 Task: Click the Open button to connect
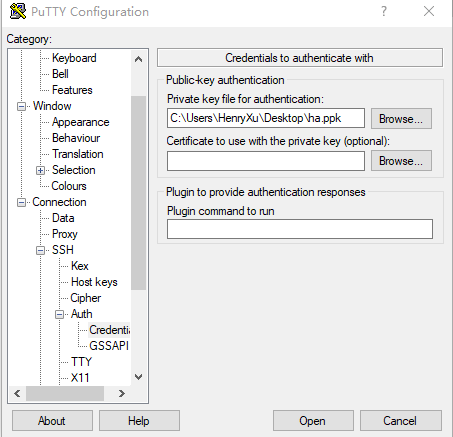coord(313,421)
